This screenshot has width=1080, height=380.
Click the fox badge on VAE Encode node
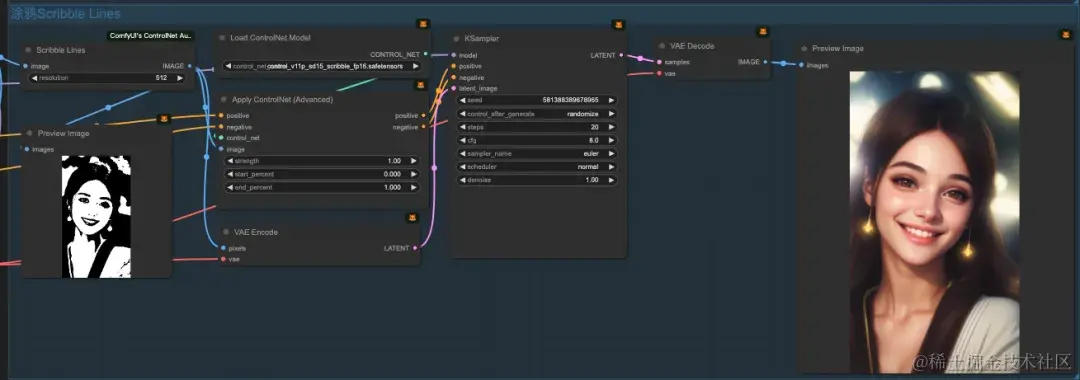click(412, 218)
